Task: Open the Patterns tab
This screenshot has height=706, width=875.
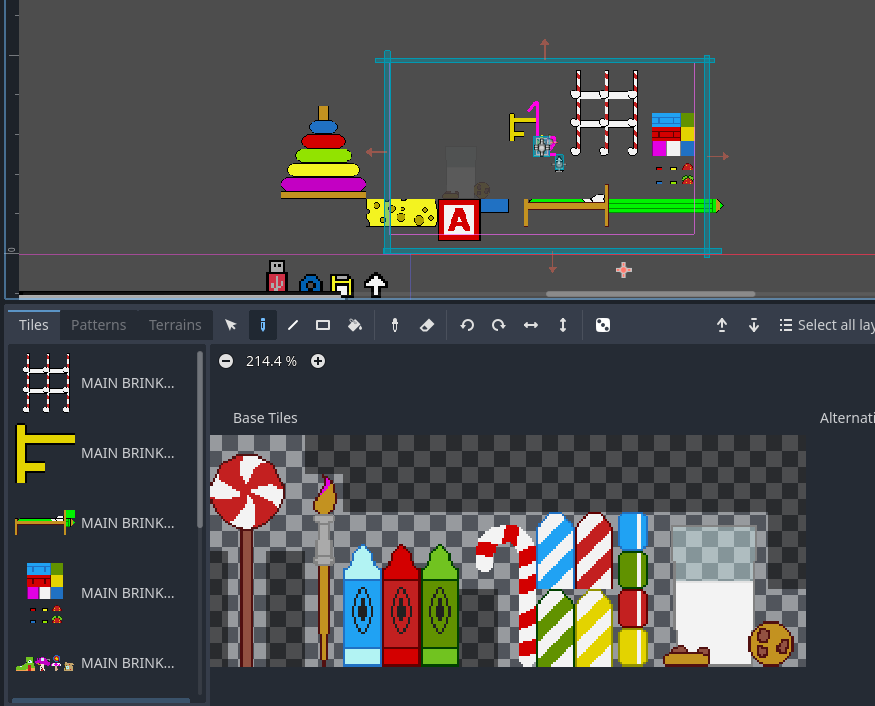Action: pos(99,325)
